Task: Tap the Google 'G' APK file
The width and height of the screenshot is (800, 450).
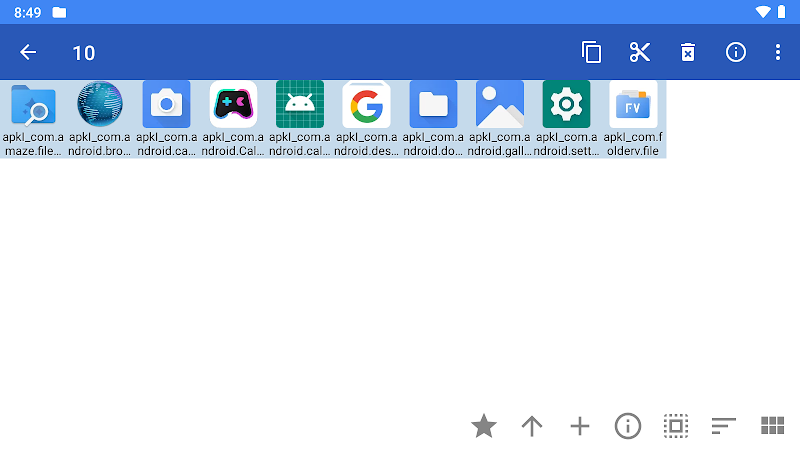Action: (x=366, y=118)
